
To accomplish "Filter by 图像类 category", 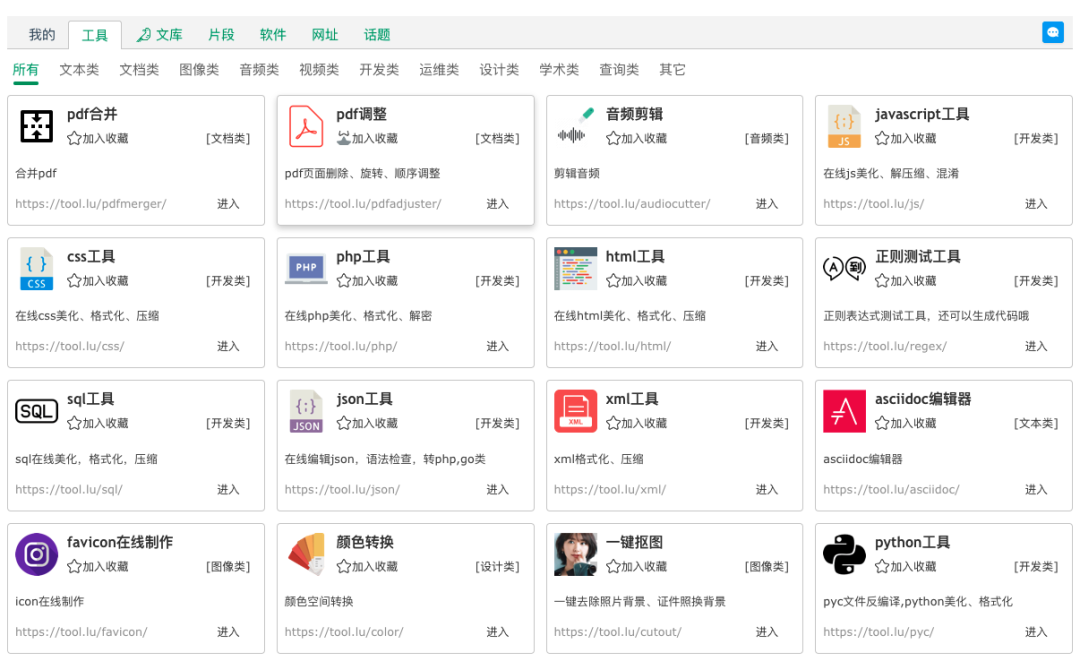I will pyautogui.click(x=199, y=70).
